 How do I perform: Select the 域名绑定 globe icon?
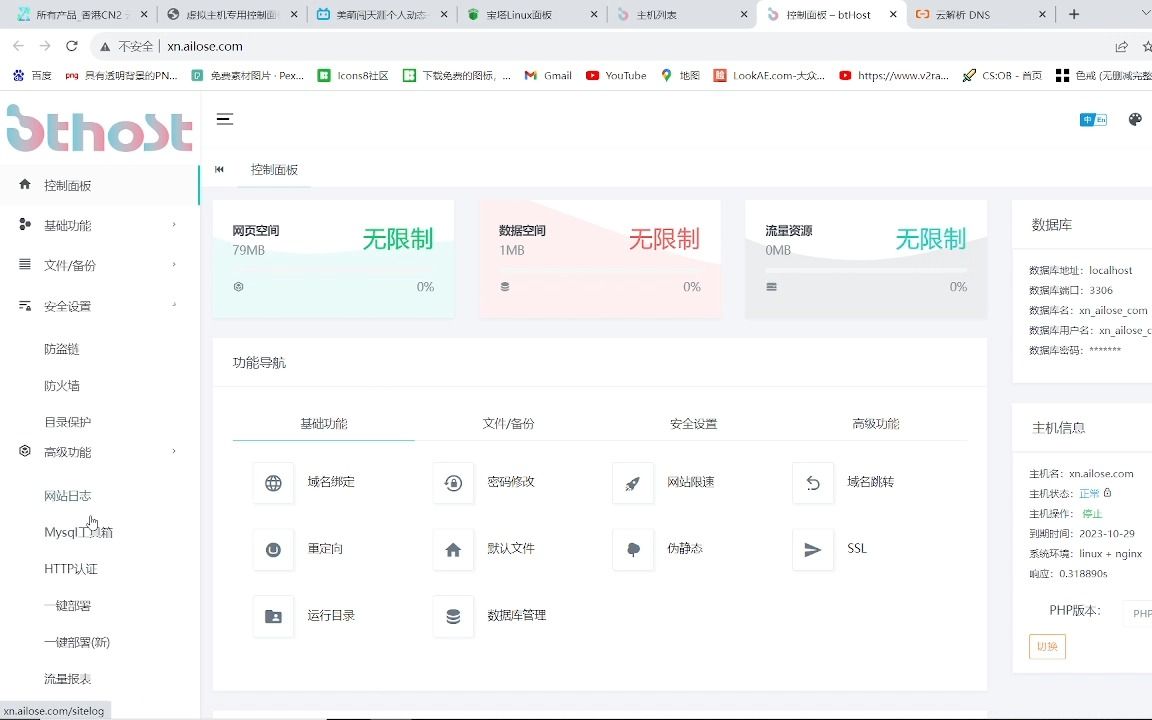coord(273,482)
